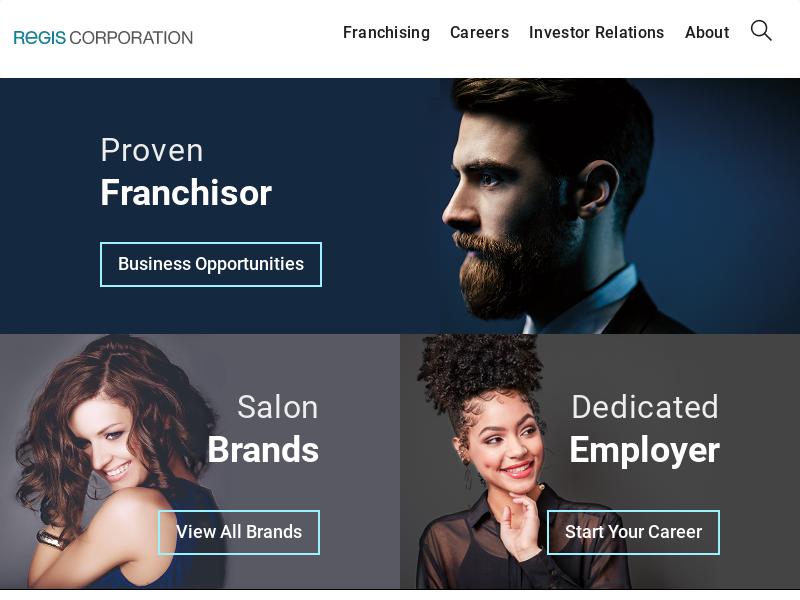Click the word Brands in salon tile
Screen dimensions: 800x600
coord(263,449)
